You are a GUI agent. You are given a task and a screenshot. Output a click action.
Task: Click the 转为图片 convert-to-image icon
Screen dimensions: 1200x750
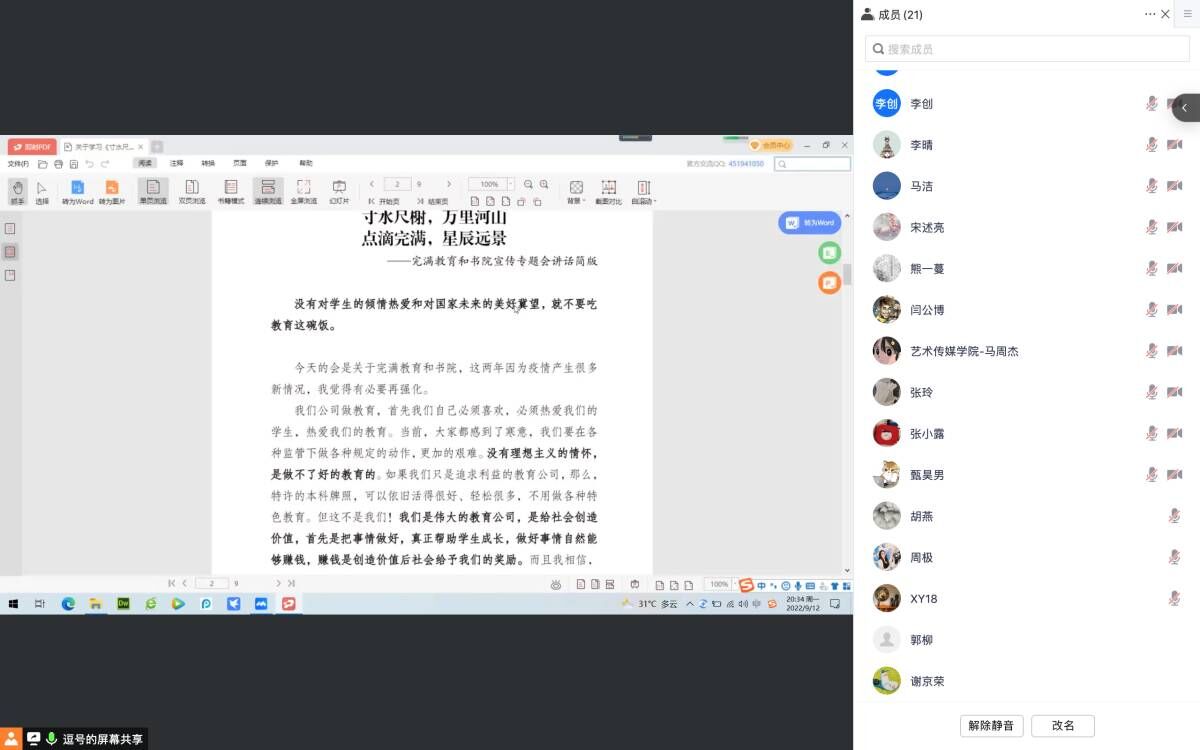tap(112, 191)
